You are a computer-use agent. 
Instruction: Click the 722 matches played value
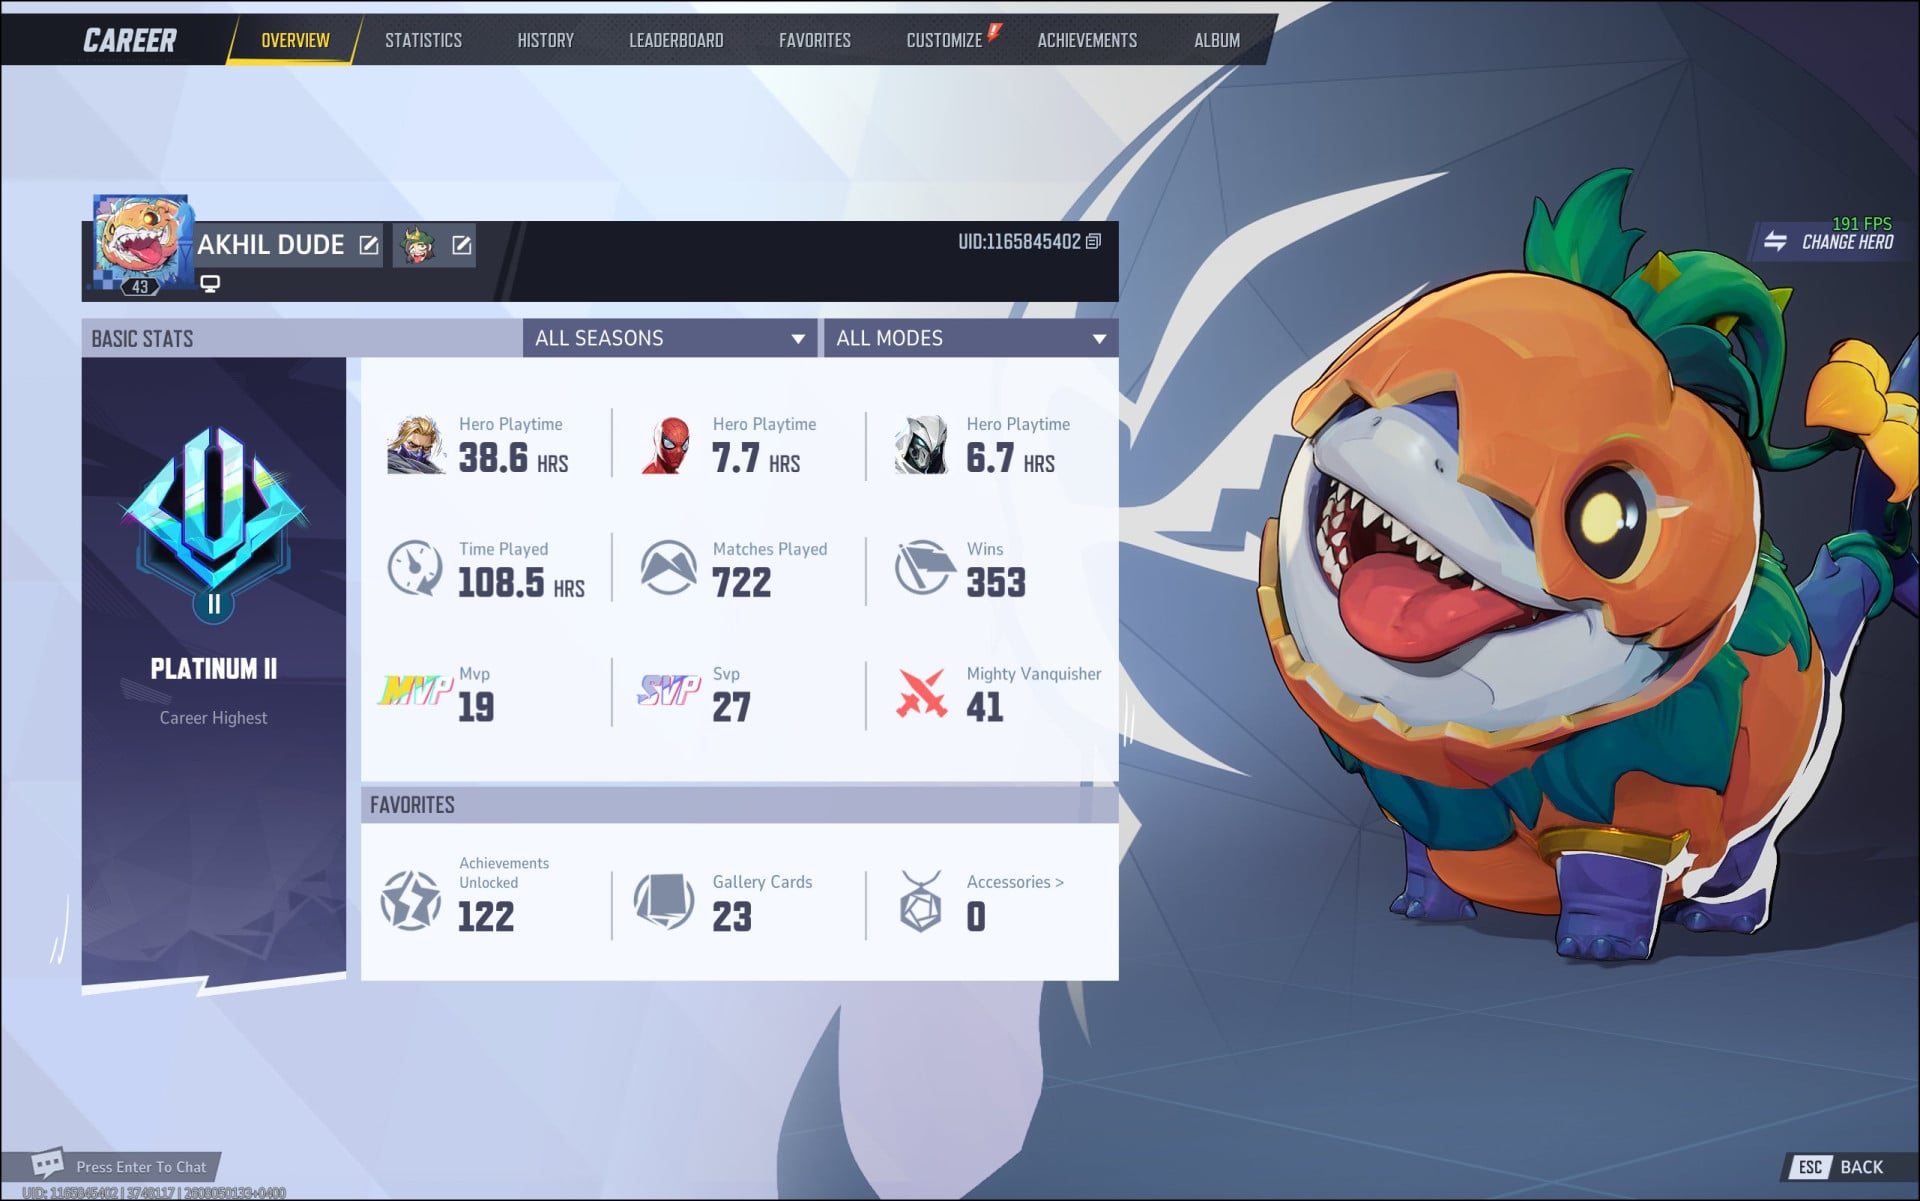(741, 582)
